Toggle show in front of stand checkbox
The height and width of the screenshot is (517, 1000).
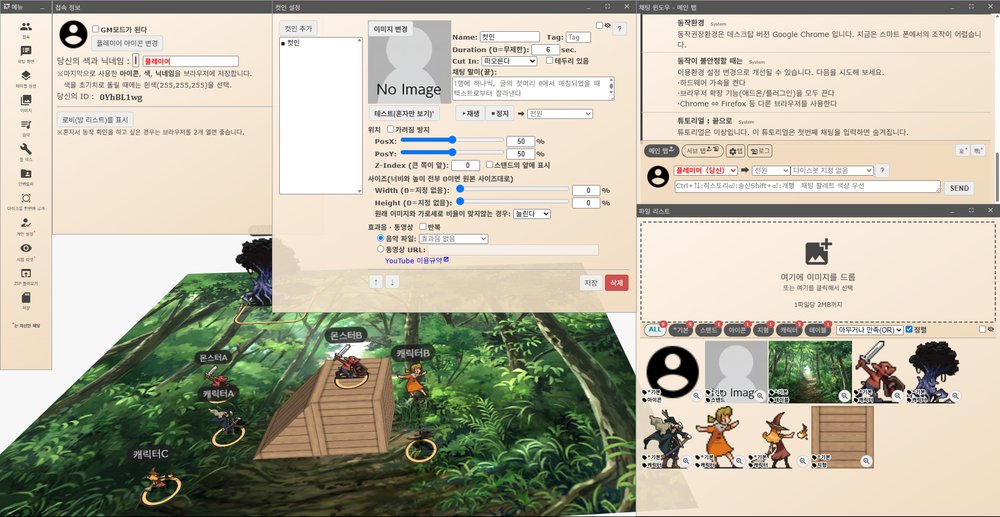(x=489, y=165)
